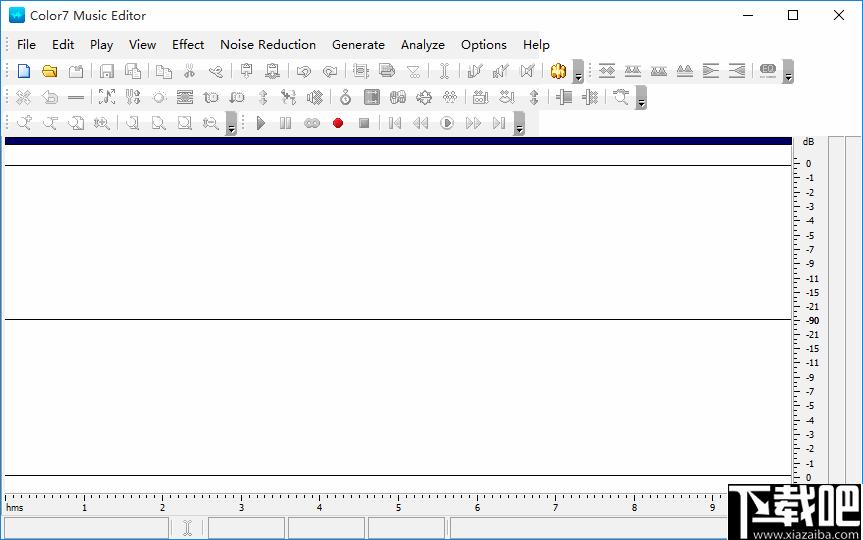Expand overflow arrow after the golden icon

[578, 72]
